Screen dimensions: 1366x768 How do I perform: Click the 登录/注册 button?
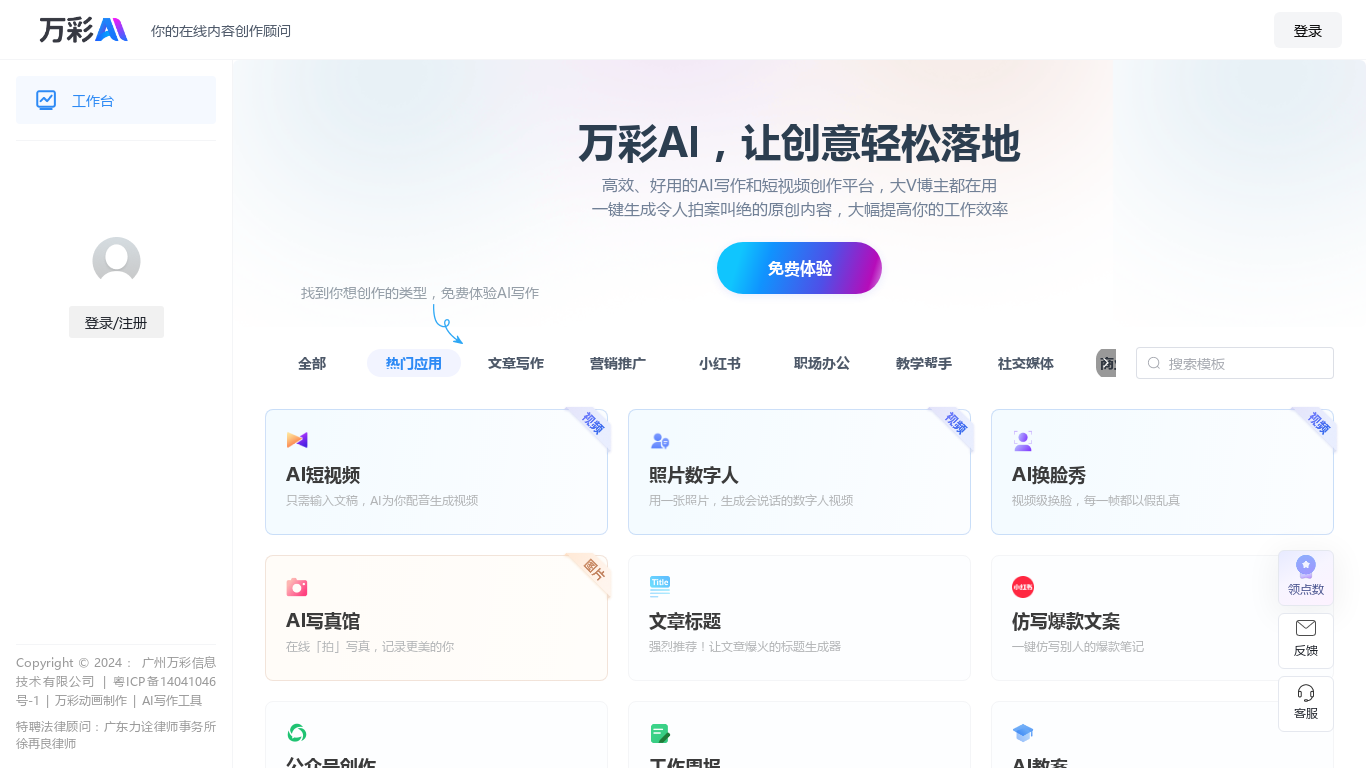pos(116,322)
